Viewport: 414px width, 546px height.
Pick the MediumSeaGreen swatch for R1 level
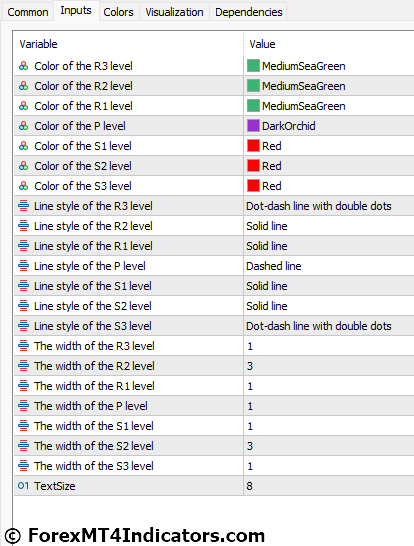(x=253, y=106)
